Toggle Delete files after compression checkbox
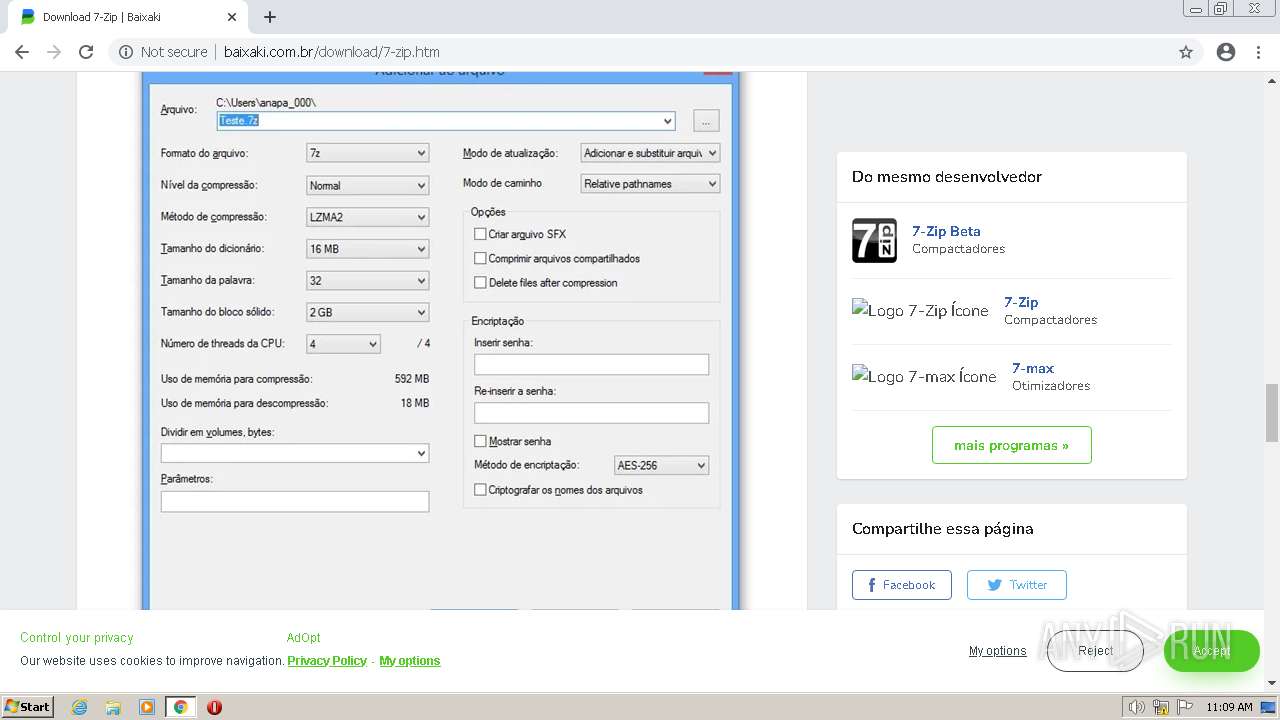The height and width of the screenshot is (720, 1280). 480,283
